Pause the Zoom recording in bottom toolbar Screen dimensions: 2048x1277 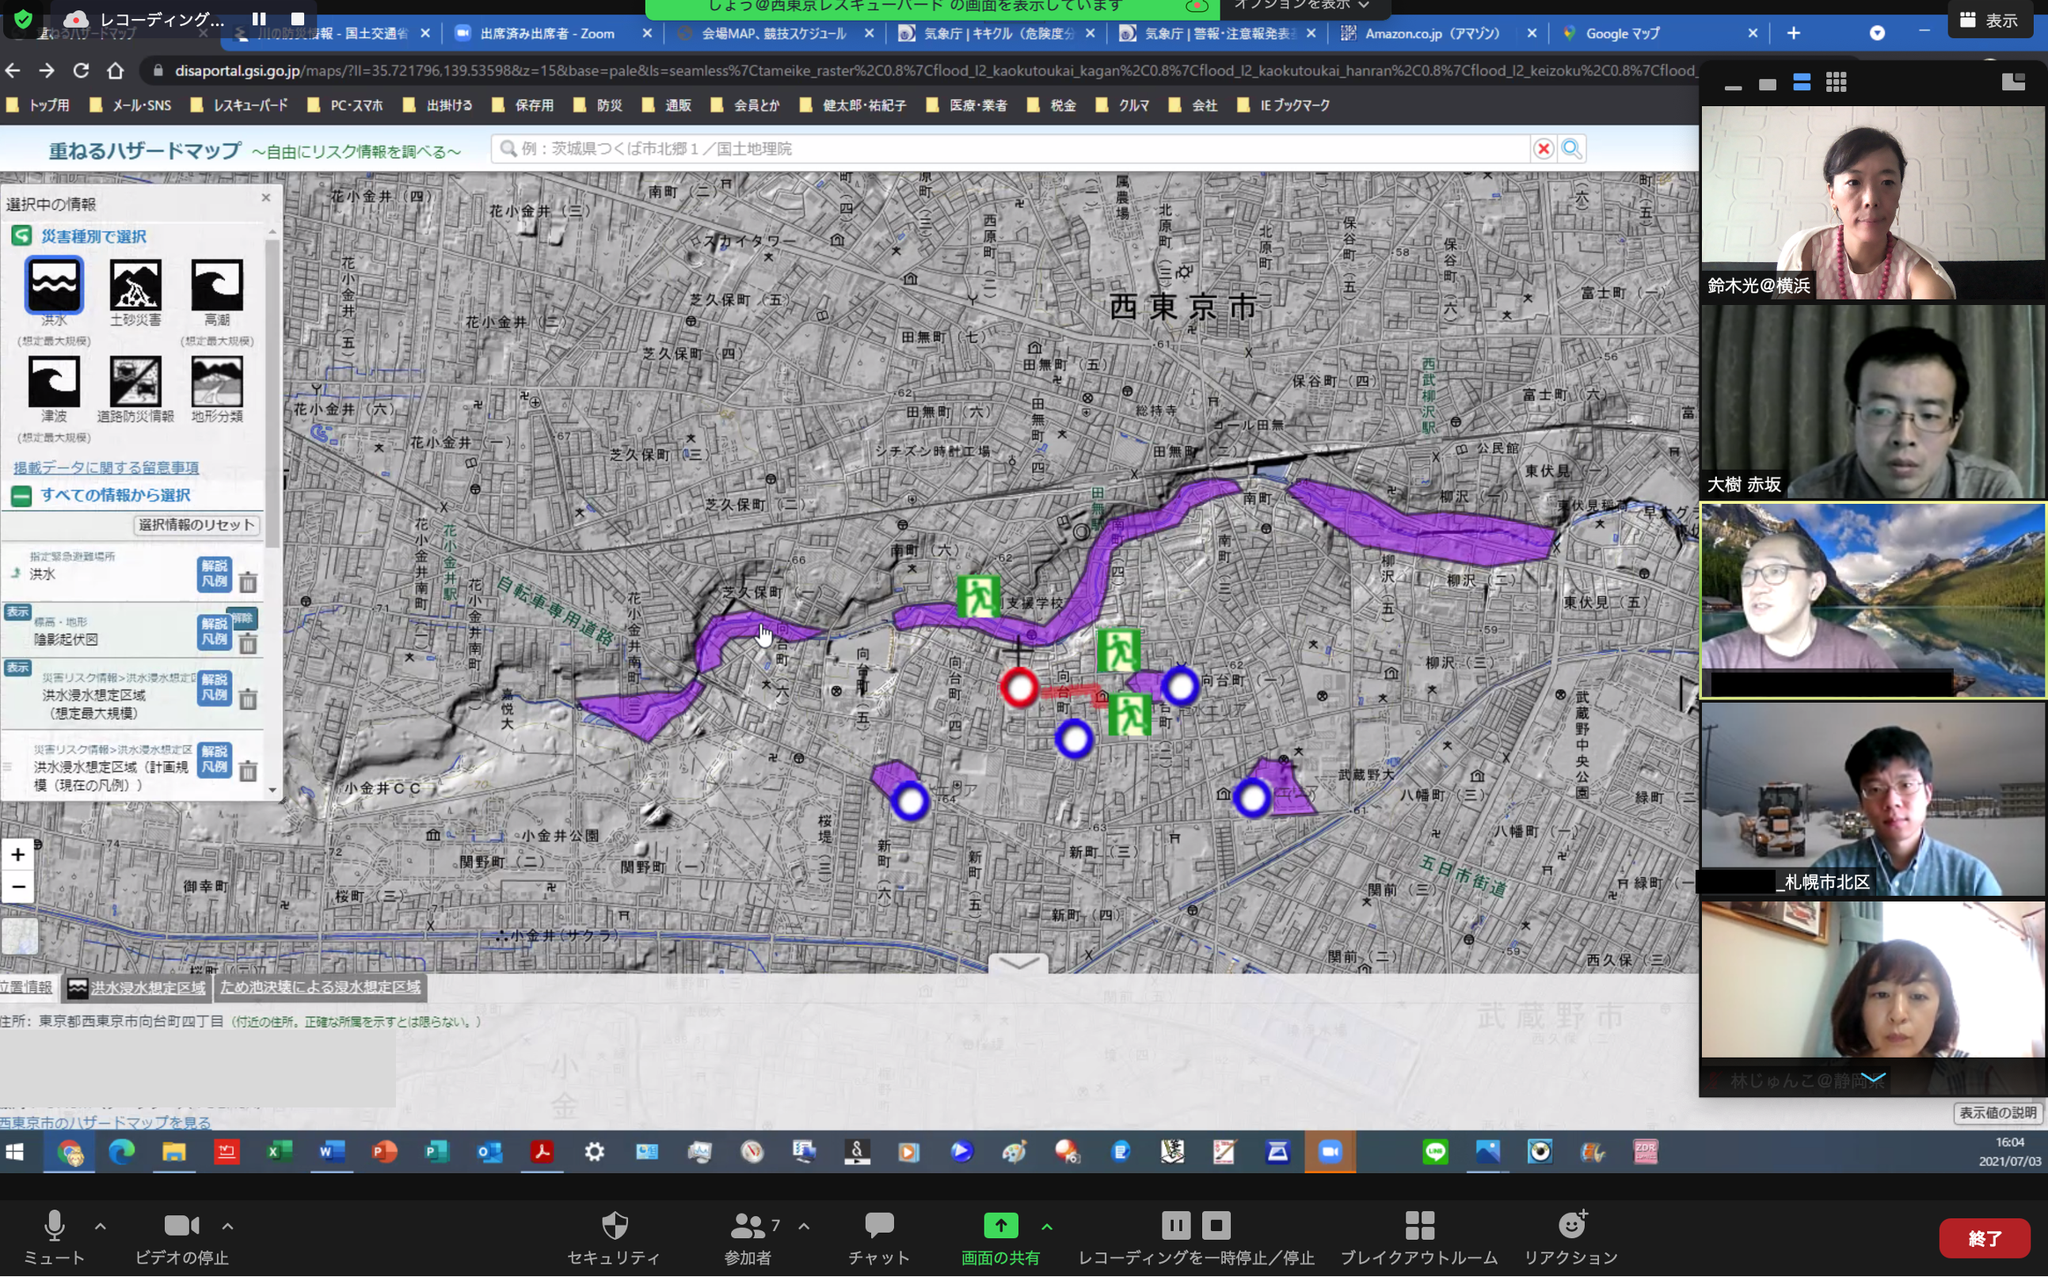click(1176, 1225)
